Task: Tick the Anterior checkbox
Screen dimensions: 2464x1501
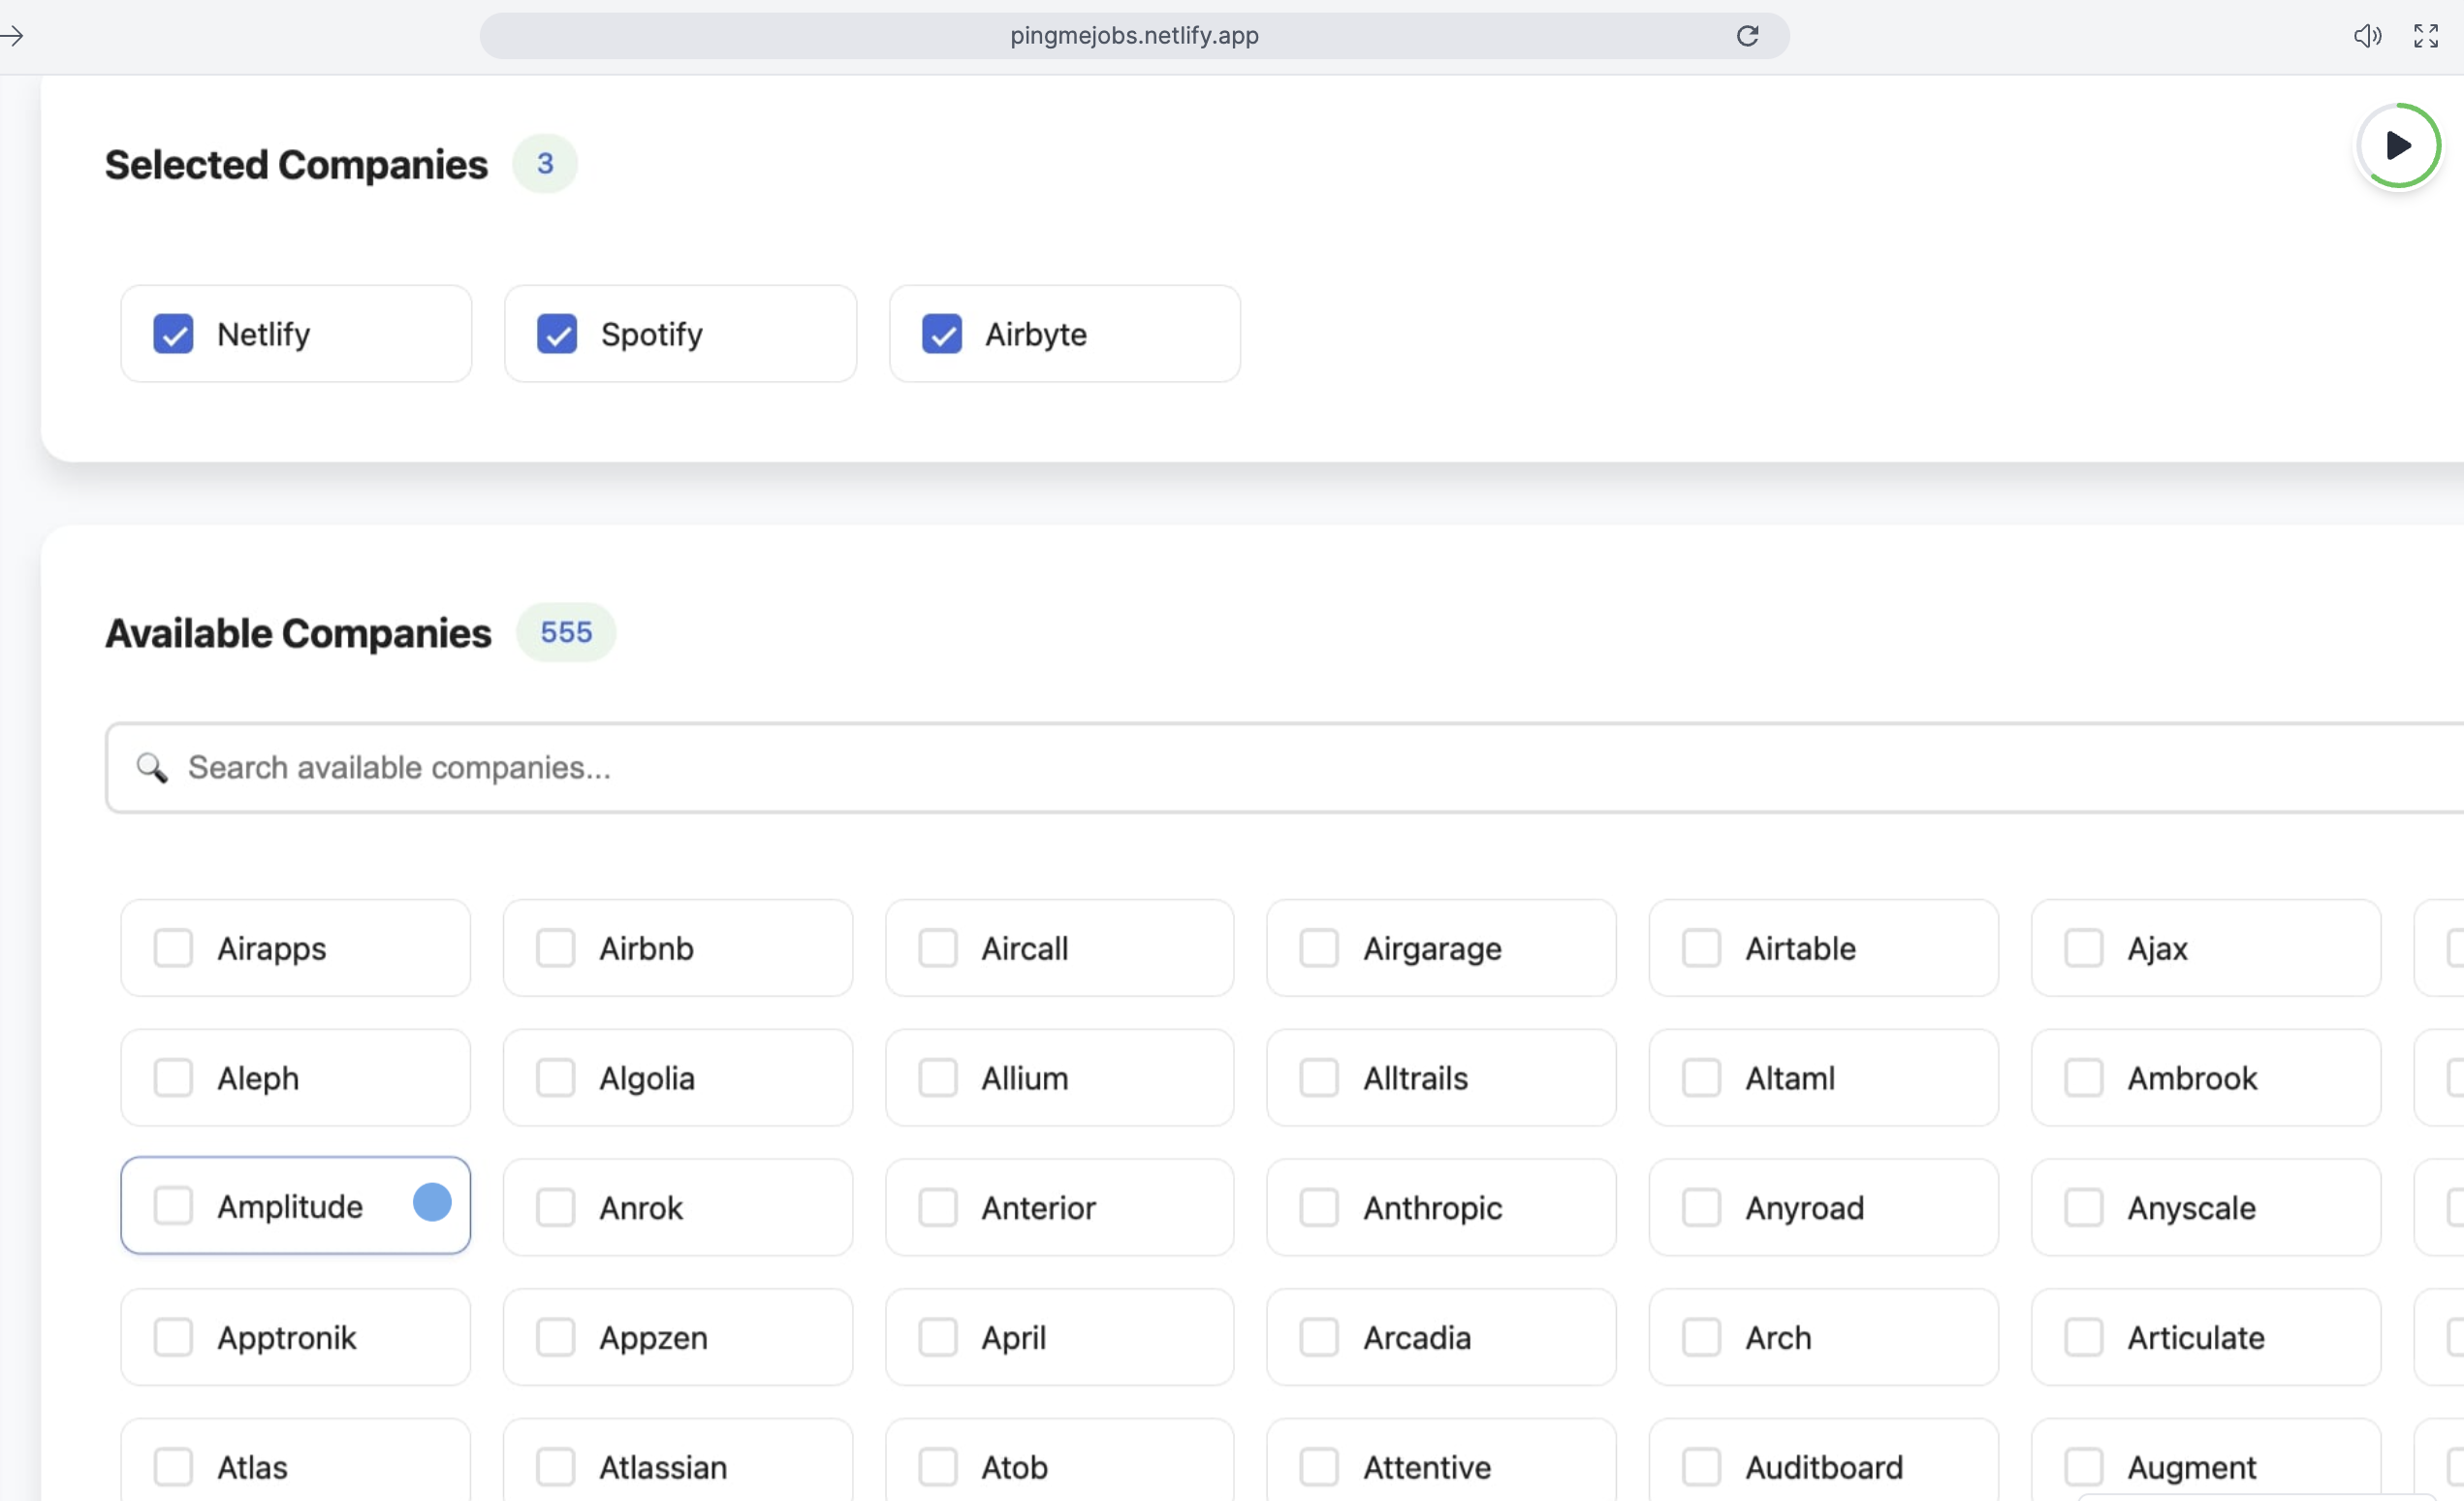Action: 938,1208
